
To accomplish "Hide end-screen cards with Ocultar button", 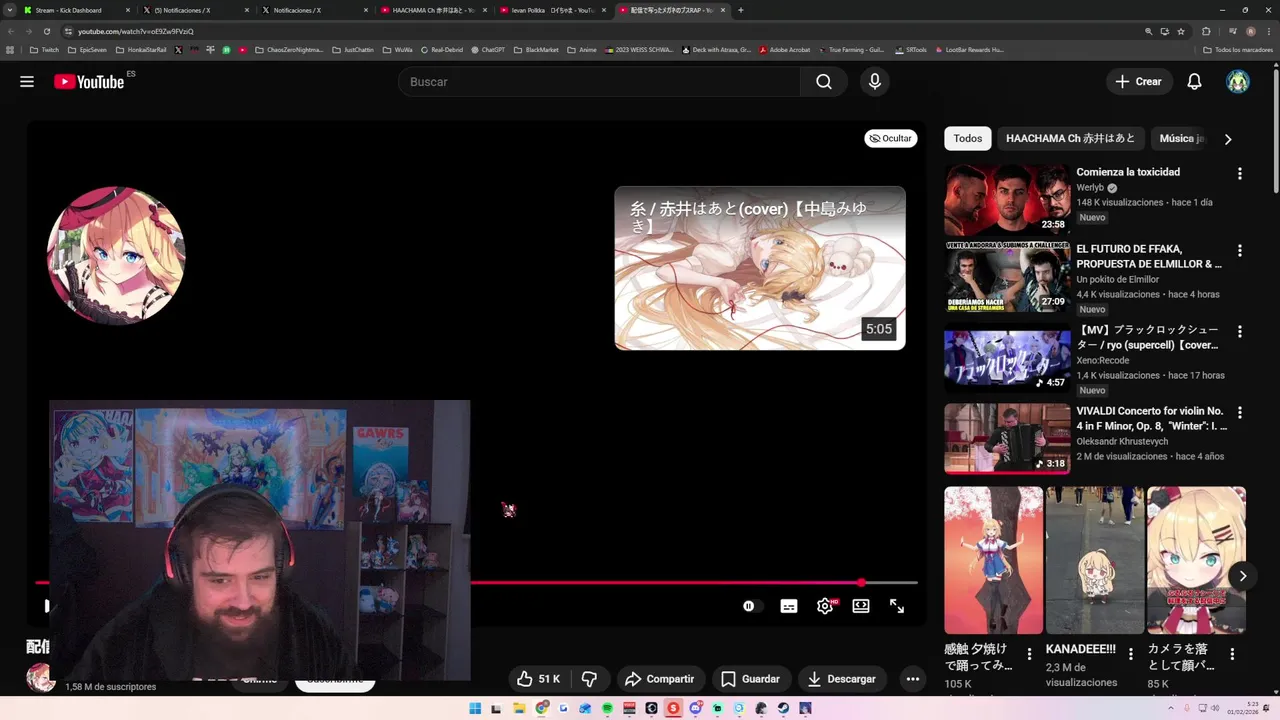I will pos(891,139).
